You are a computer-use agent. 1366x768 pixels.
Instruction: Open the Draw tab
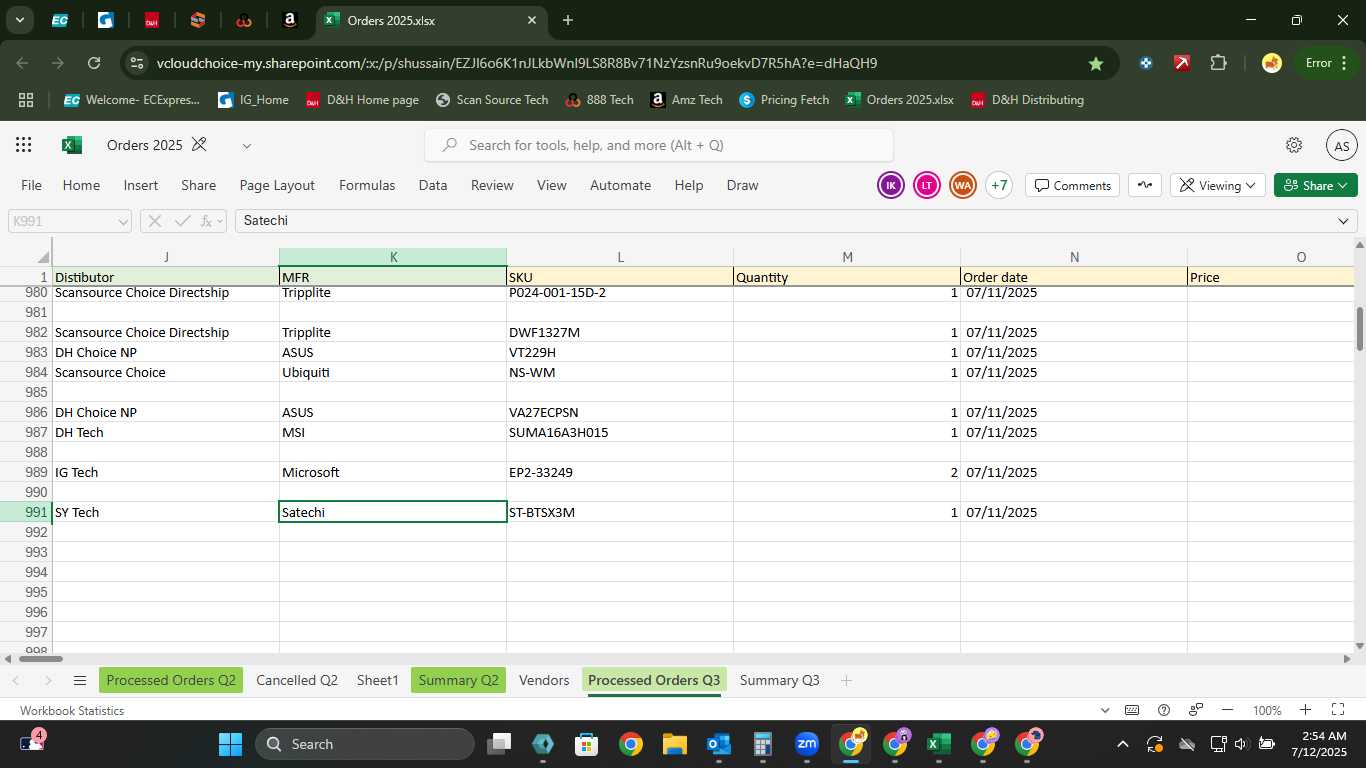(742, 185)
